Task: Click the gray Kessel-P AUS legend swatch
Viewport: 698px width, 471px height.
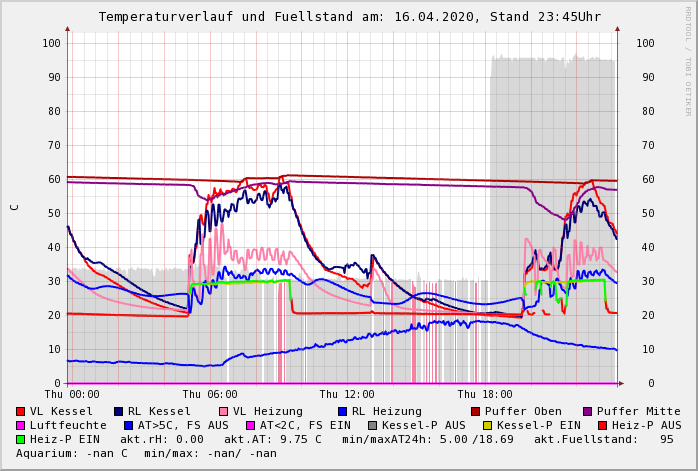Action: pos(372,426)
